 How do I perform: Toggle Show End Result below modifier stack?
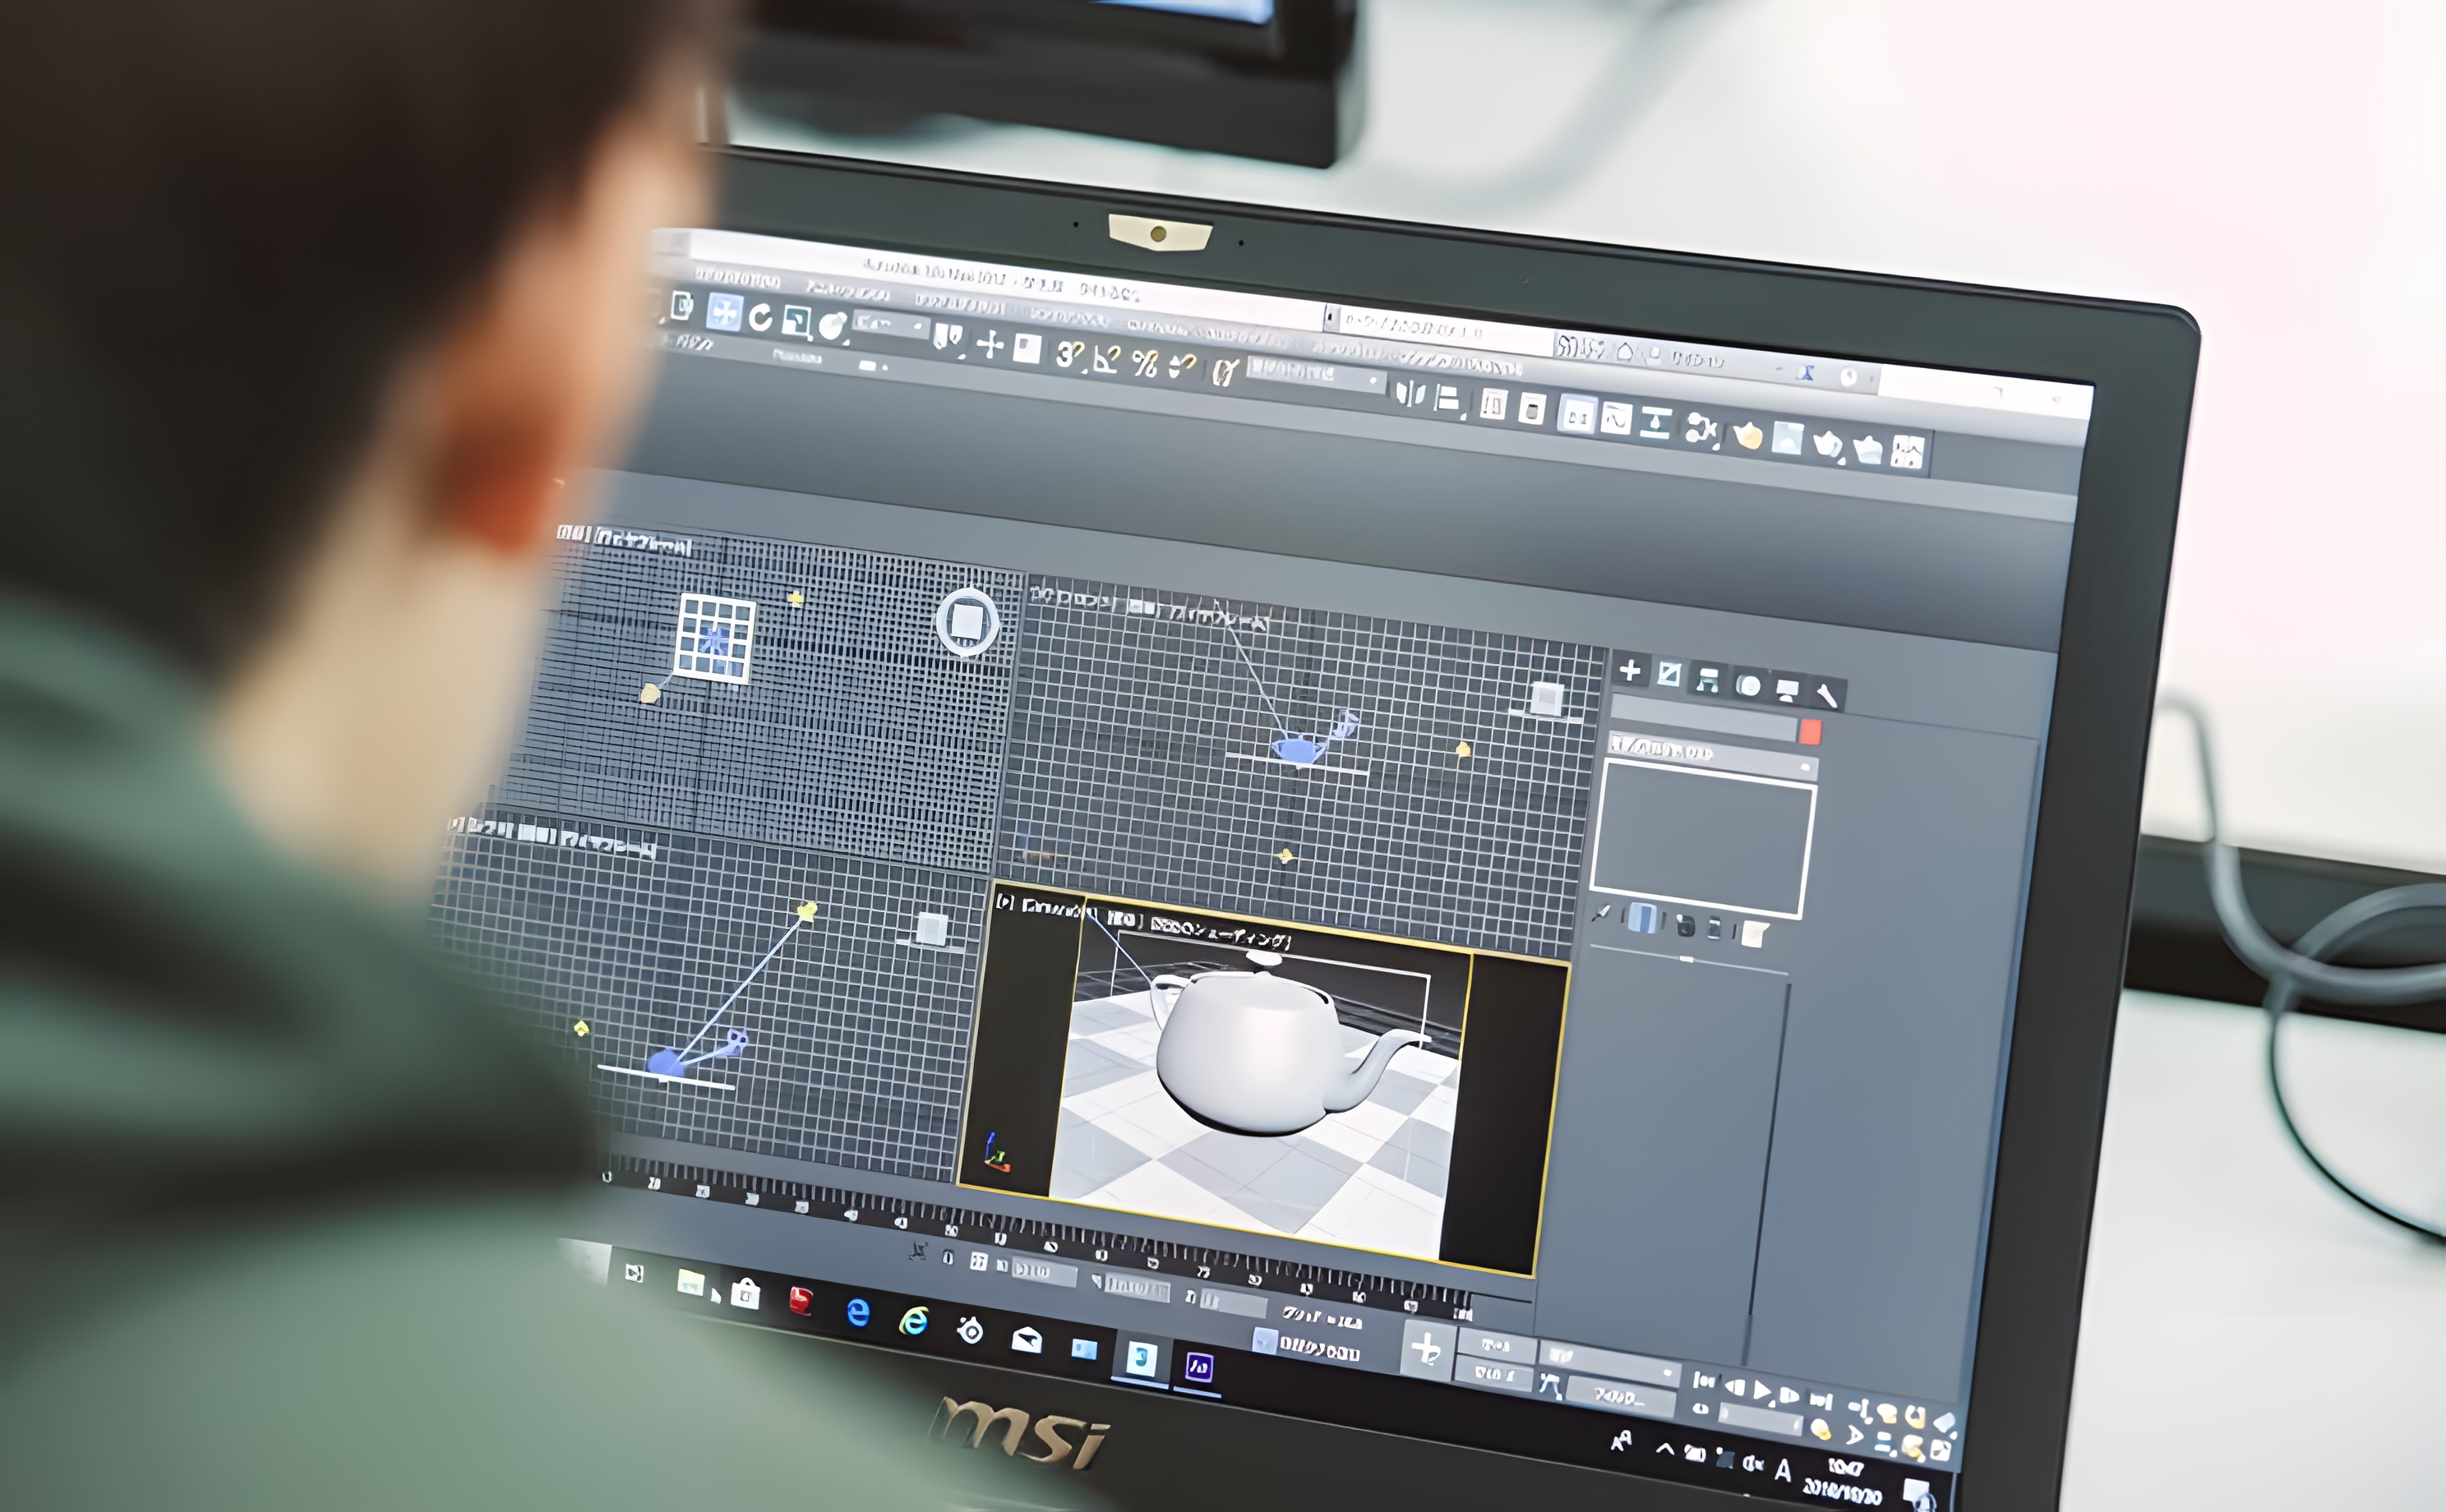tap(1641, 918)
